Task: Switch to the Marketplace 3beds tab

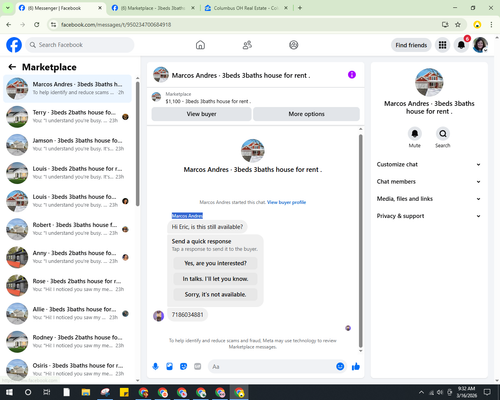Action: click(x=153, y=8)
